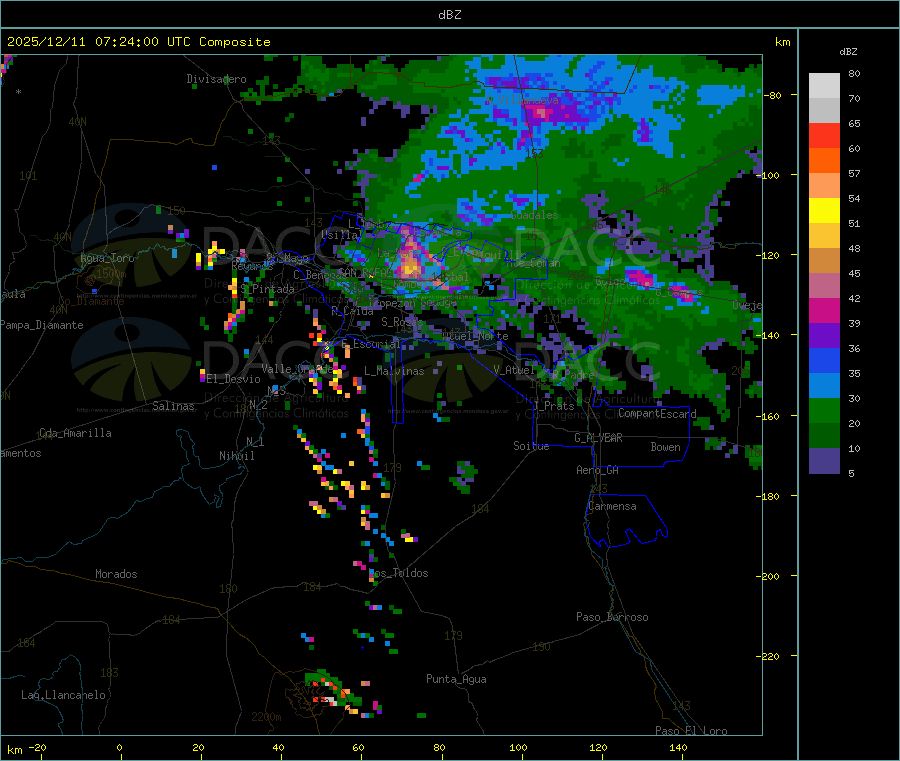Select the Aero_GA label
This screenshot has height=761, width=900.
[x=598, y=470]
